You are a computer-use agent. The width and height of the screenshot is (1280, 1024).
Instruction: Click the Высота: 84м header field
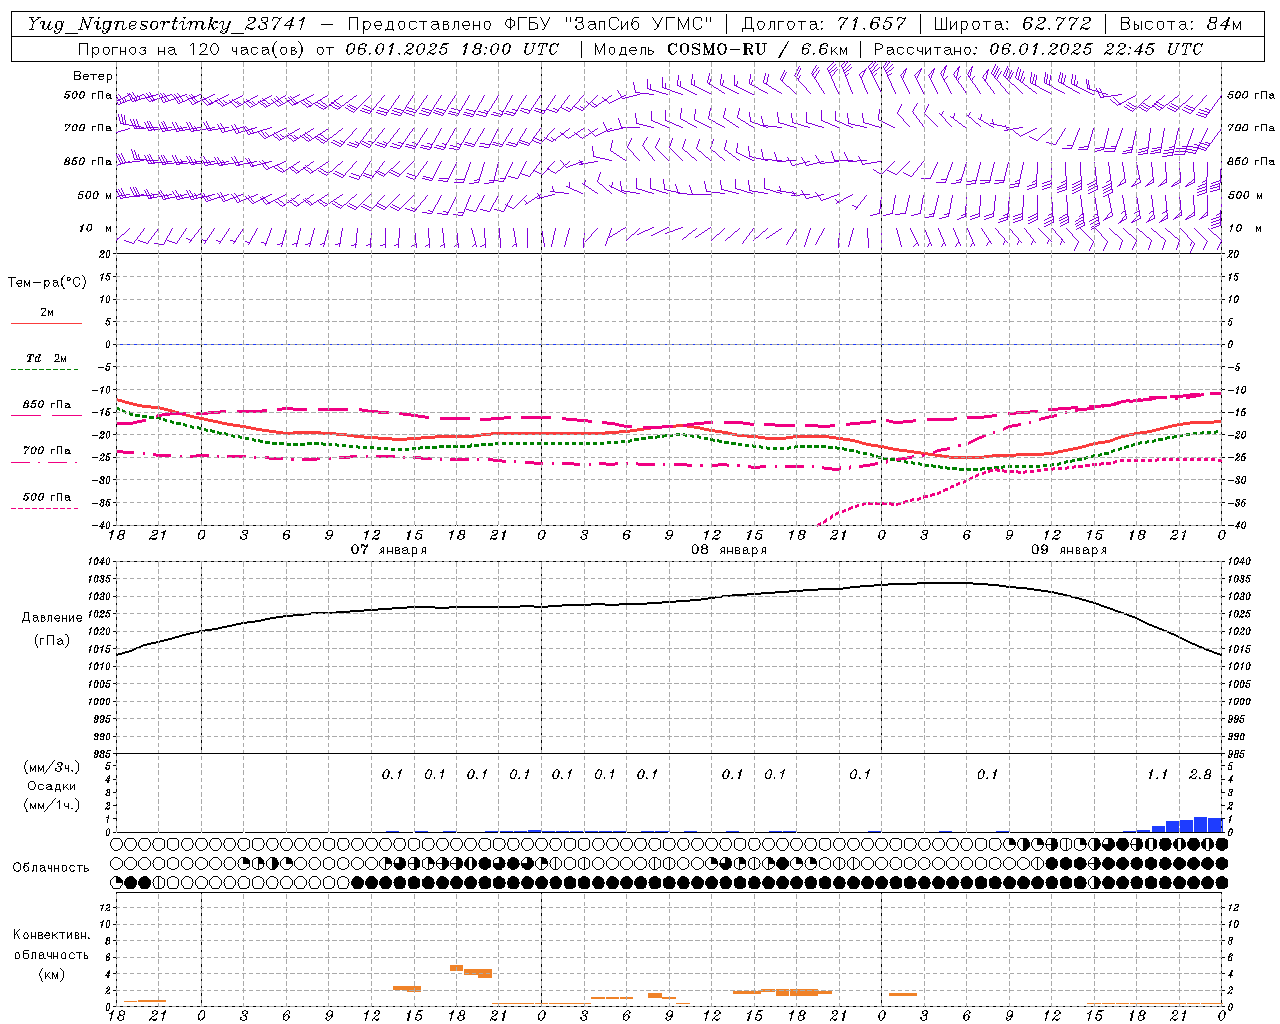tap(1180, 25)
